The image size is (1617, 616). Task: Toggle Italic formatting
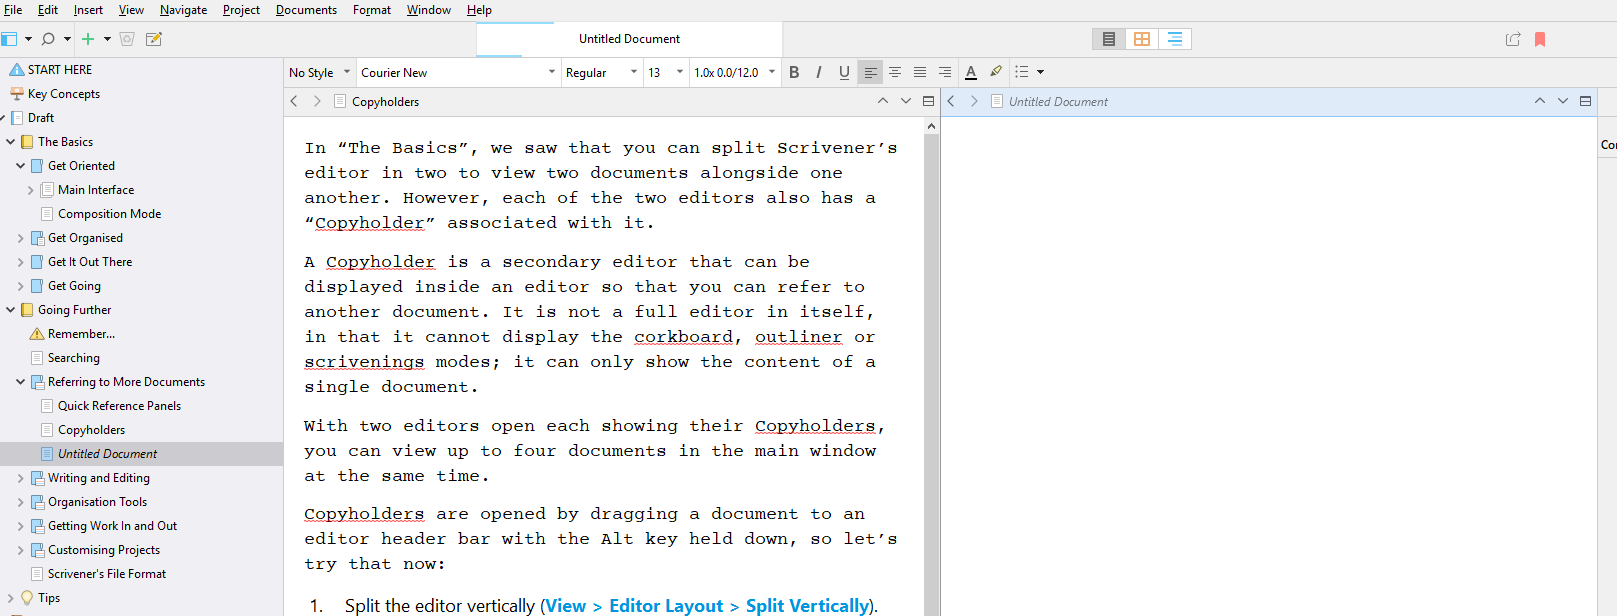819,72
